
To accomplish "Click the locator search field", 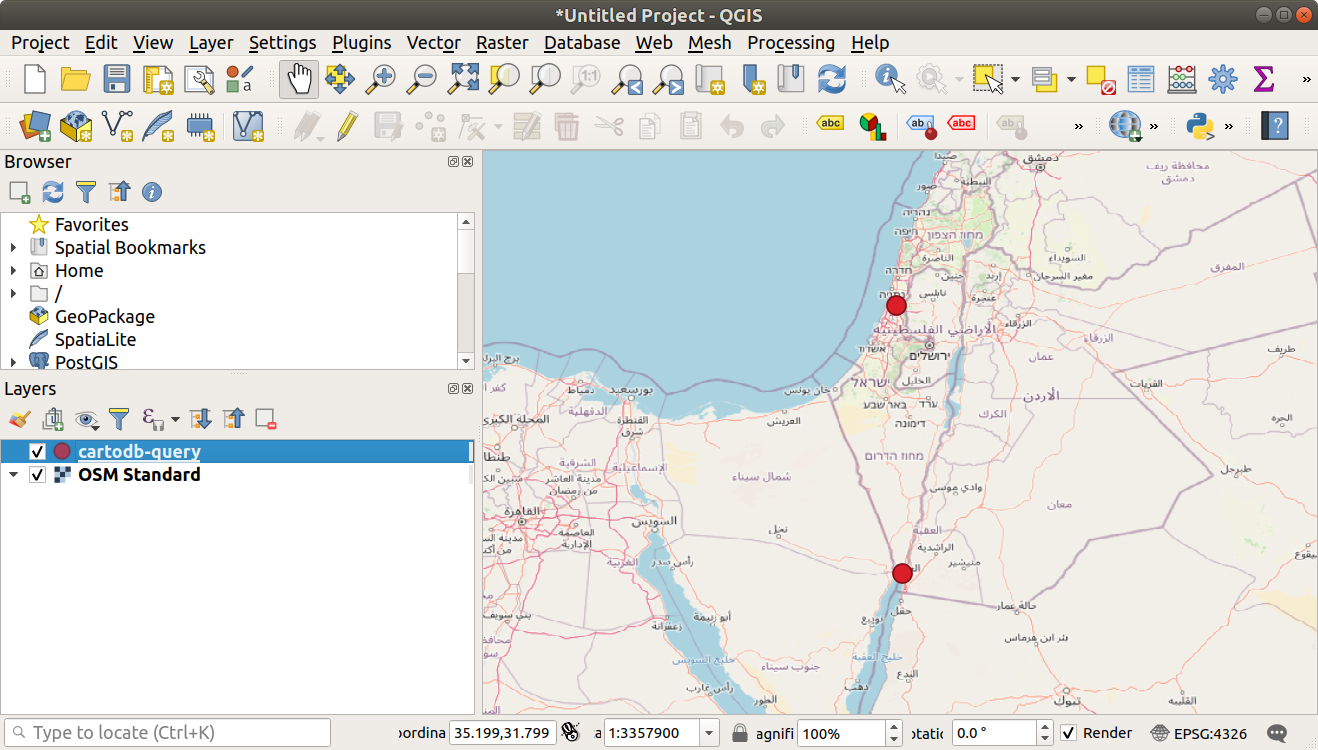I will (167, 732).
